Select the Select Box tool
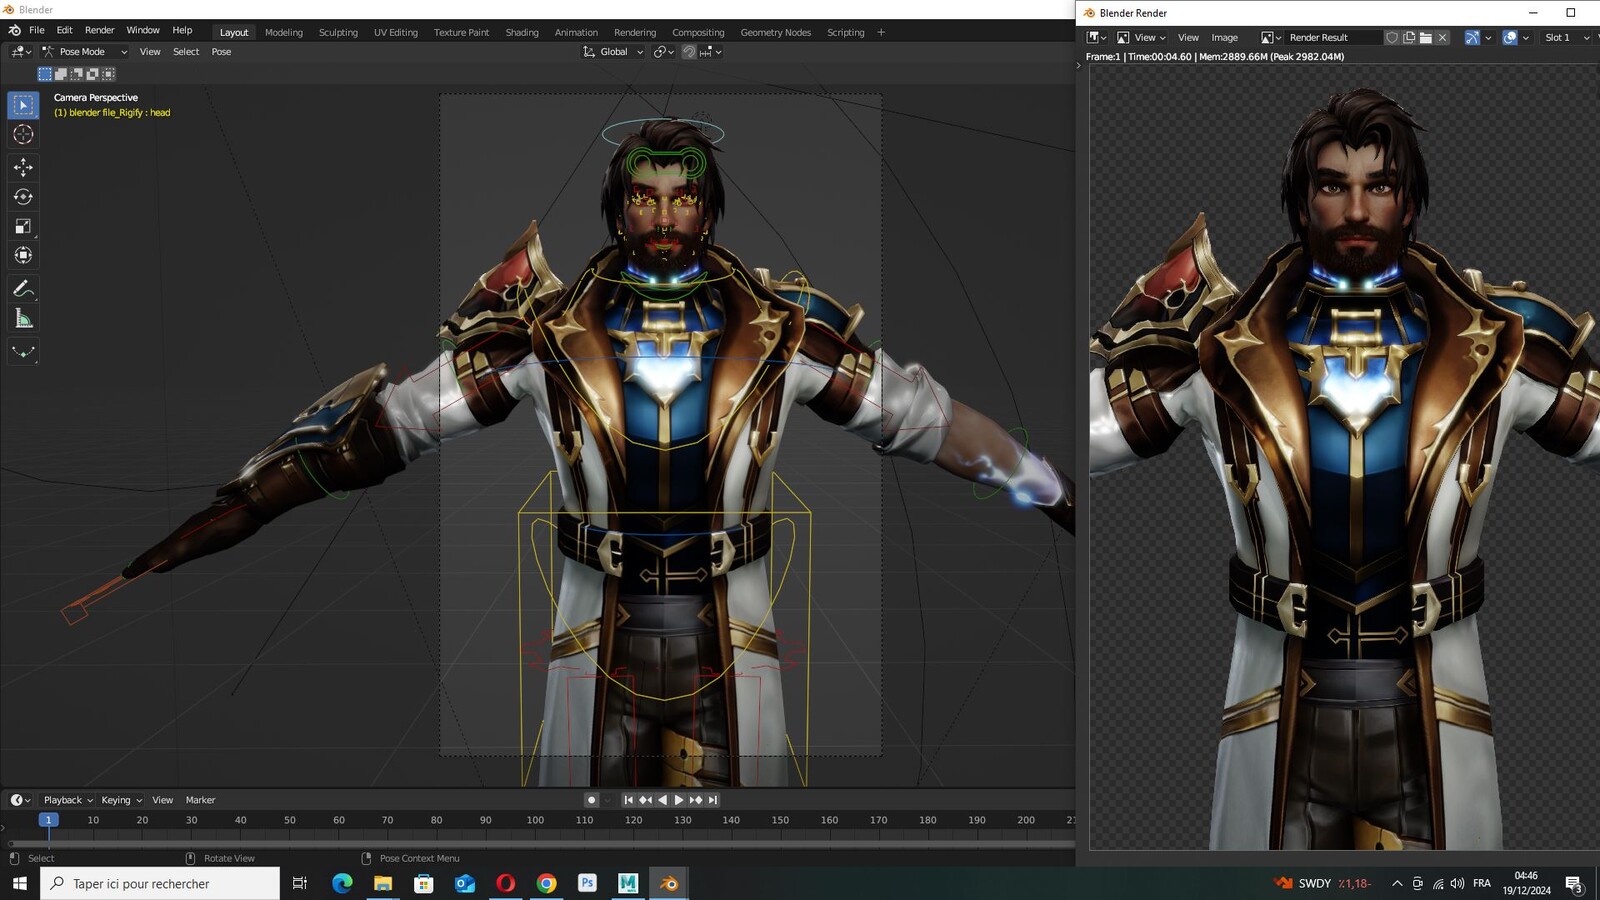Screen dimensions: 1600x900 coord(23,105)
